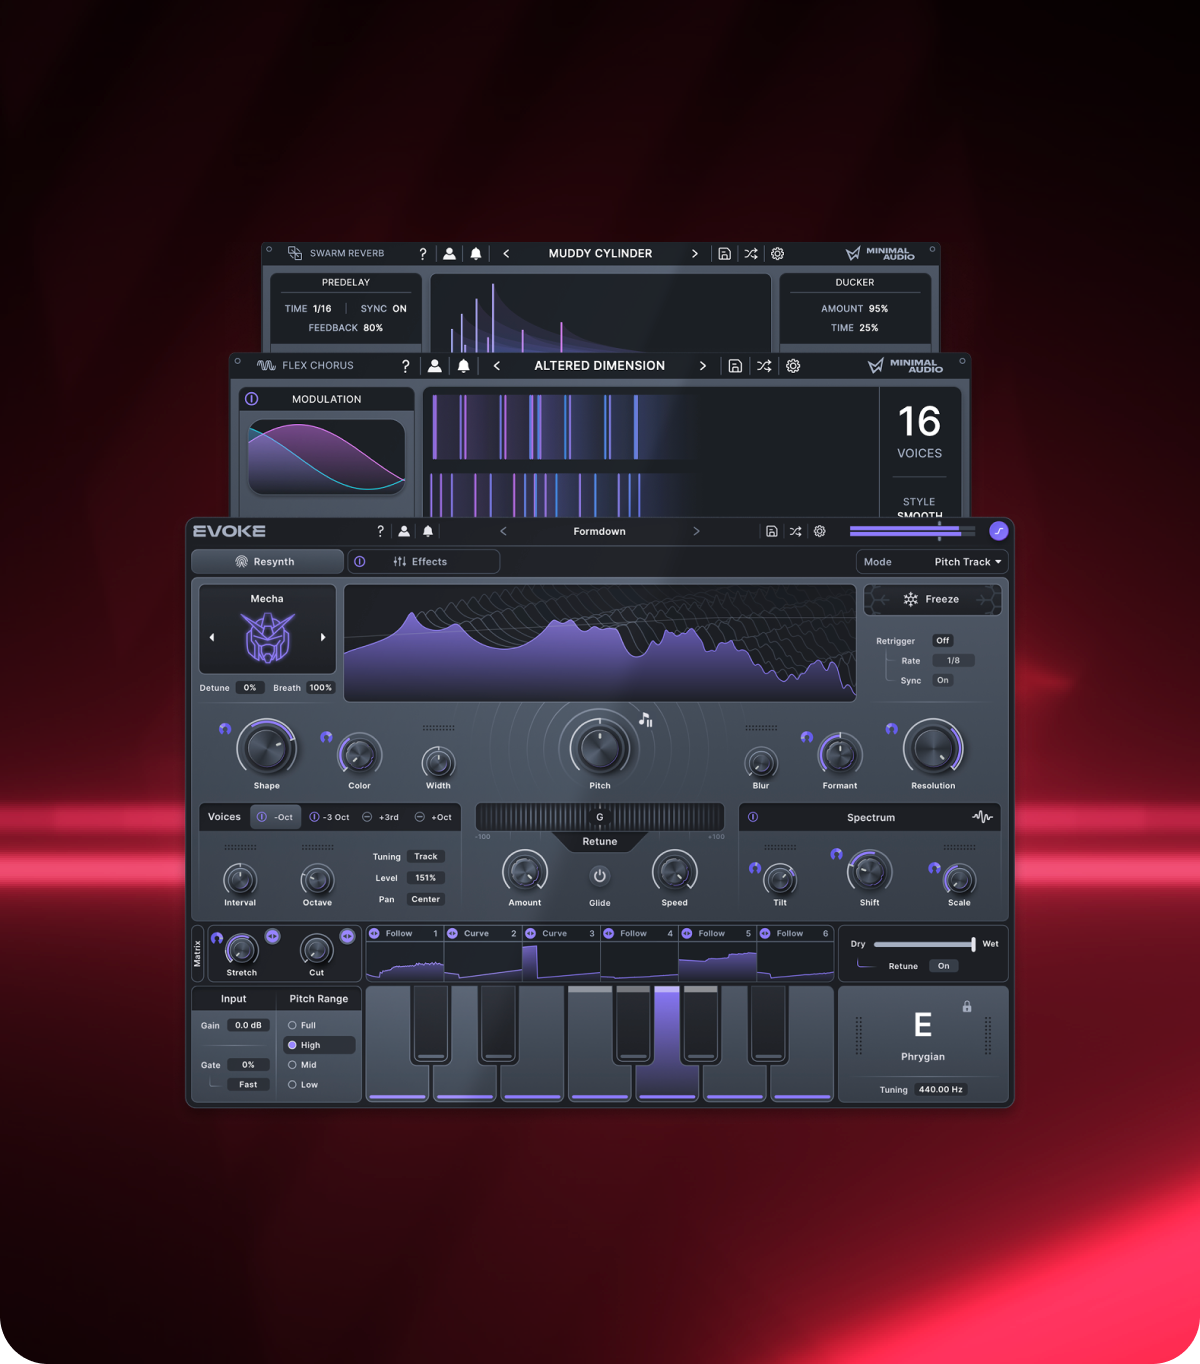Next preset arrow in Swarm Reverb
This screenshot has width=1200, height=1364.
[695, 254]
